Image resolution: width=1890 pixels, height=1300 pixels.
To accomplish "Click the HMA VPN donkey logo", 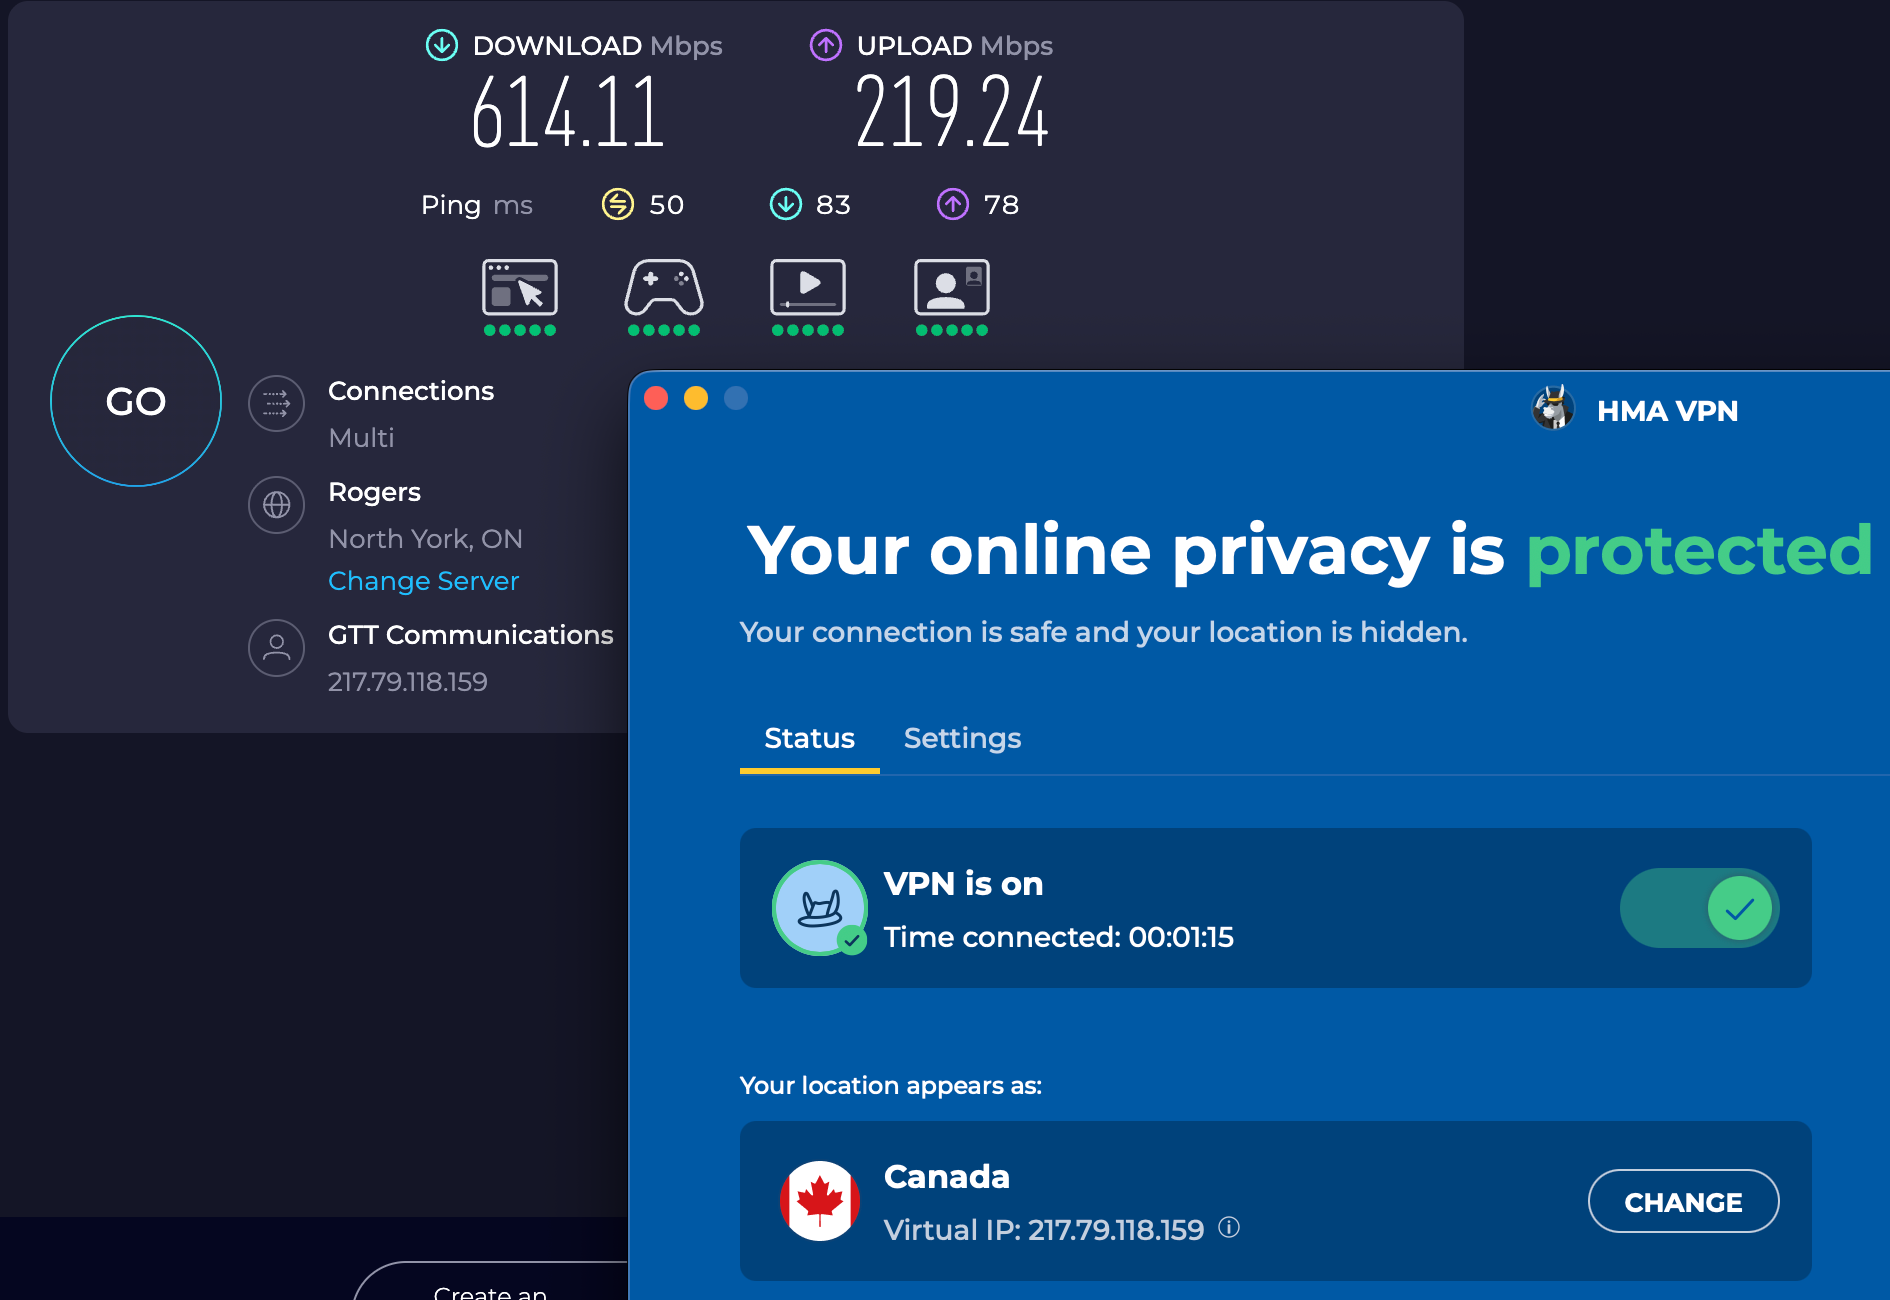I will point(1552,410).
